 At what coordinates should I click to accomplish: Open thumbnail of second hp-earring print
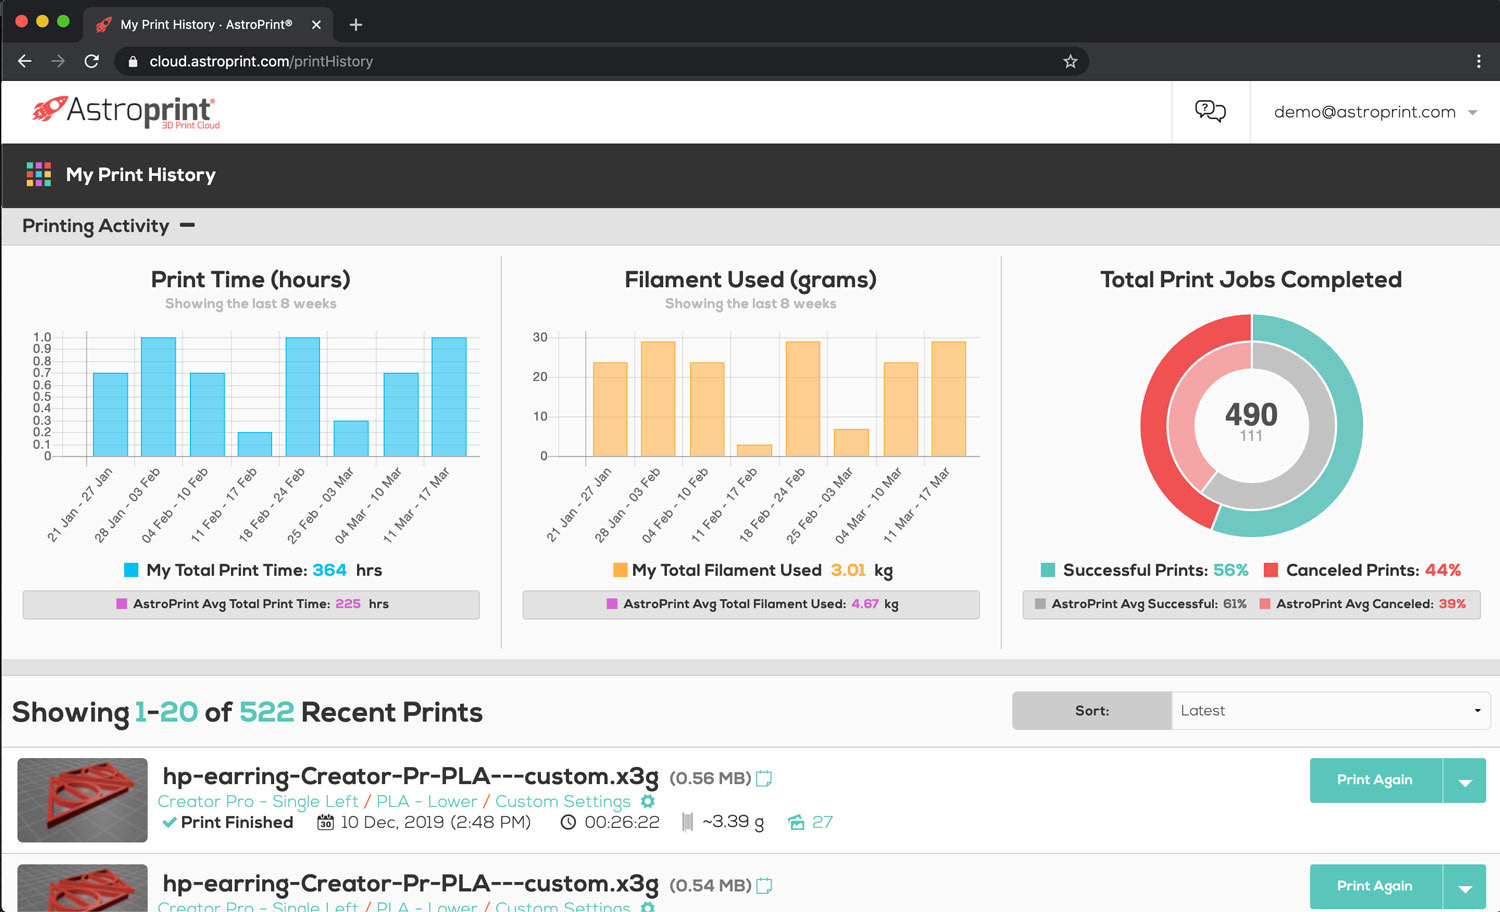tap(82, 888)
